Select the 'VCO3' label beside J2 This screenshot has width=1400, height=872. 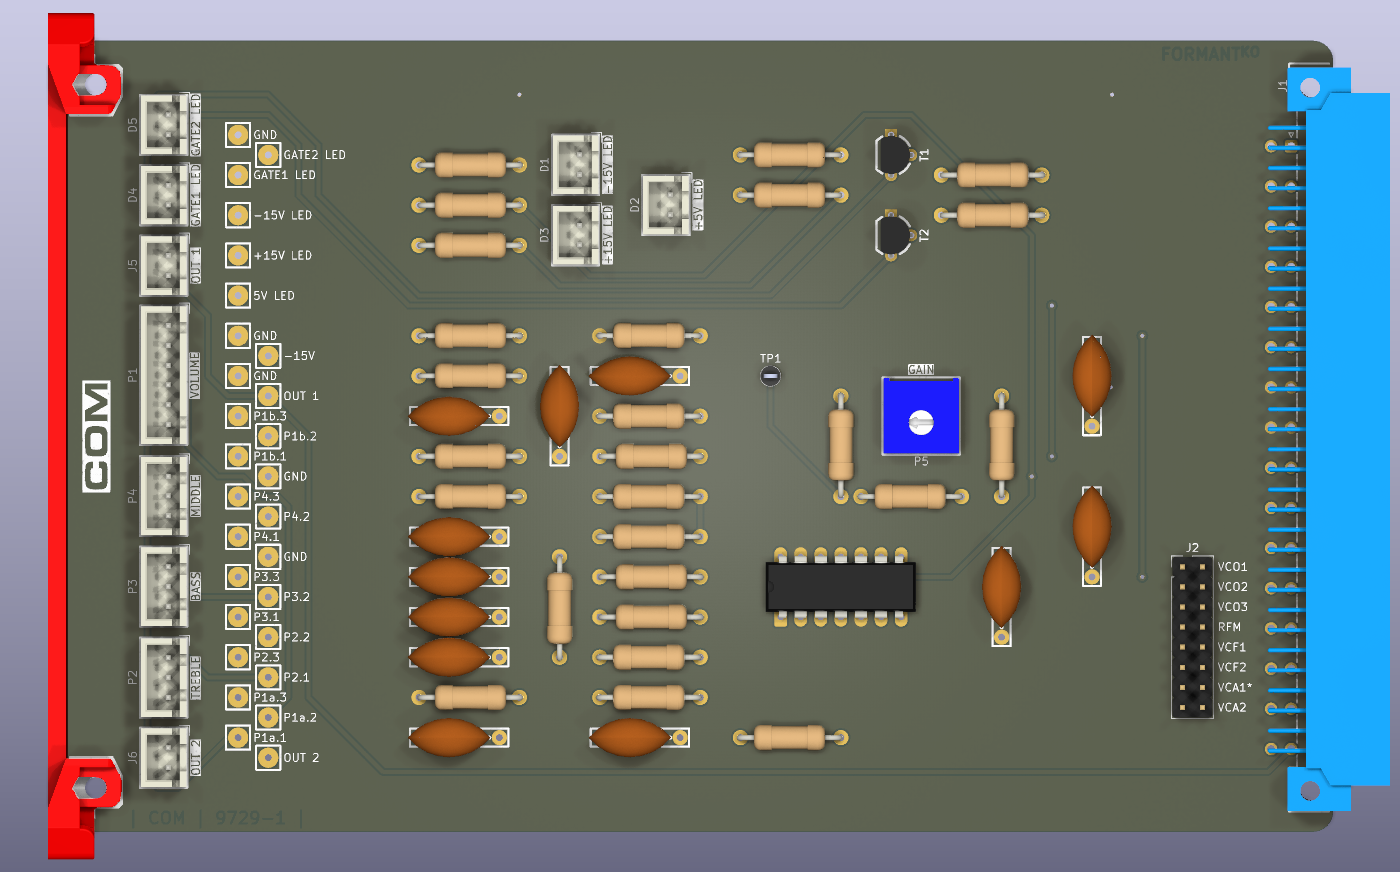(x=1232, y=607)
